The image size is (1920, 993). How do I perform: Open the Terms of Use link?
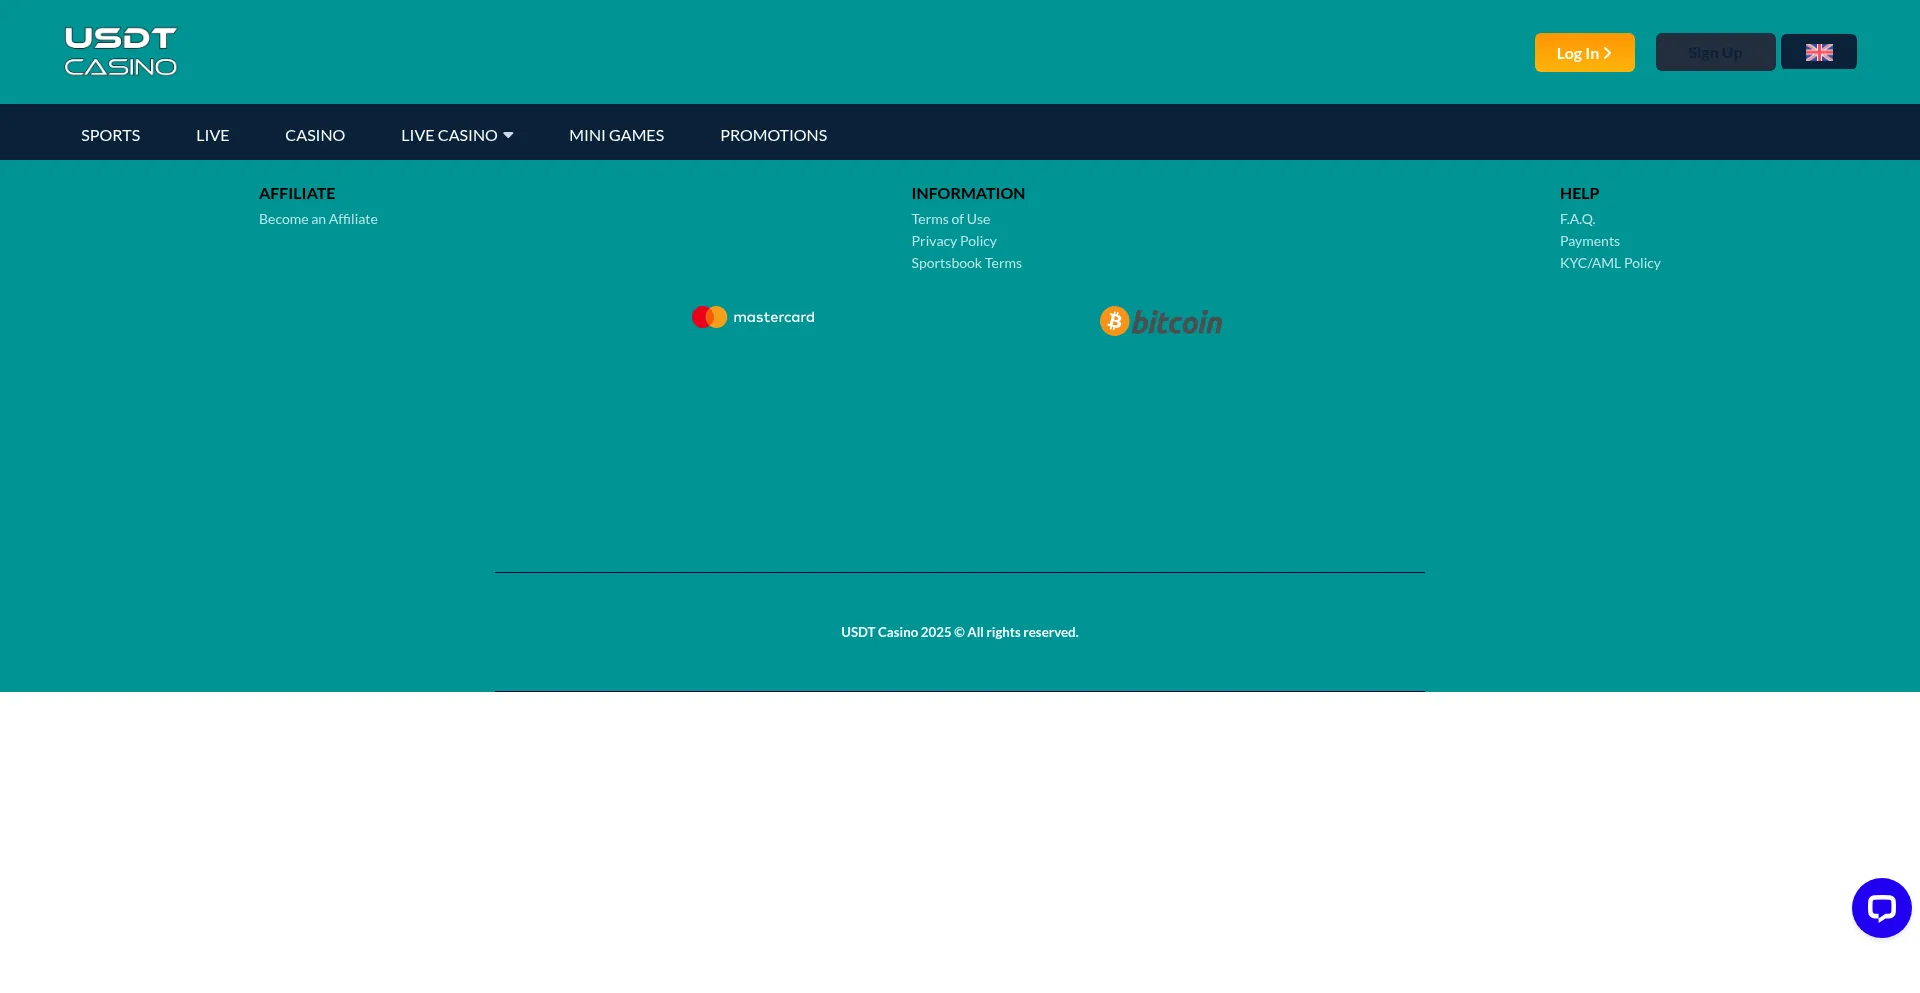click(950, 219)
